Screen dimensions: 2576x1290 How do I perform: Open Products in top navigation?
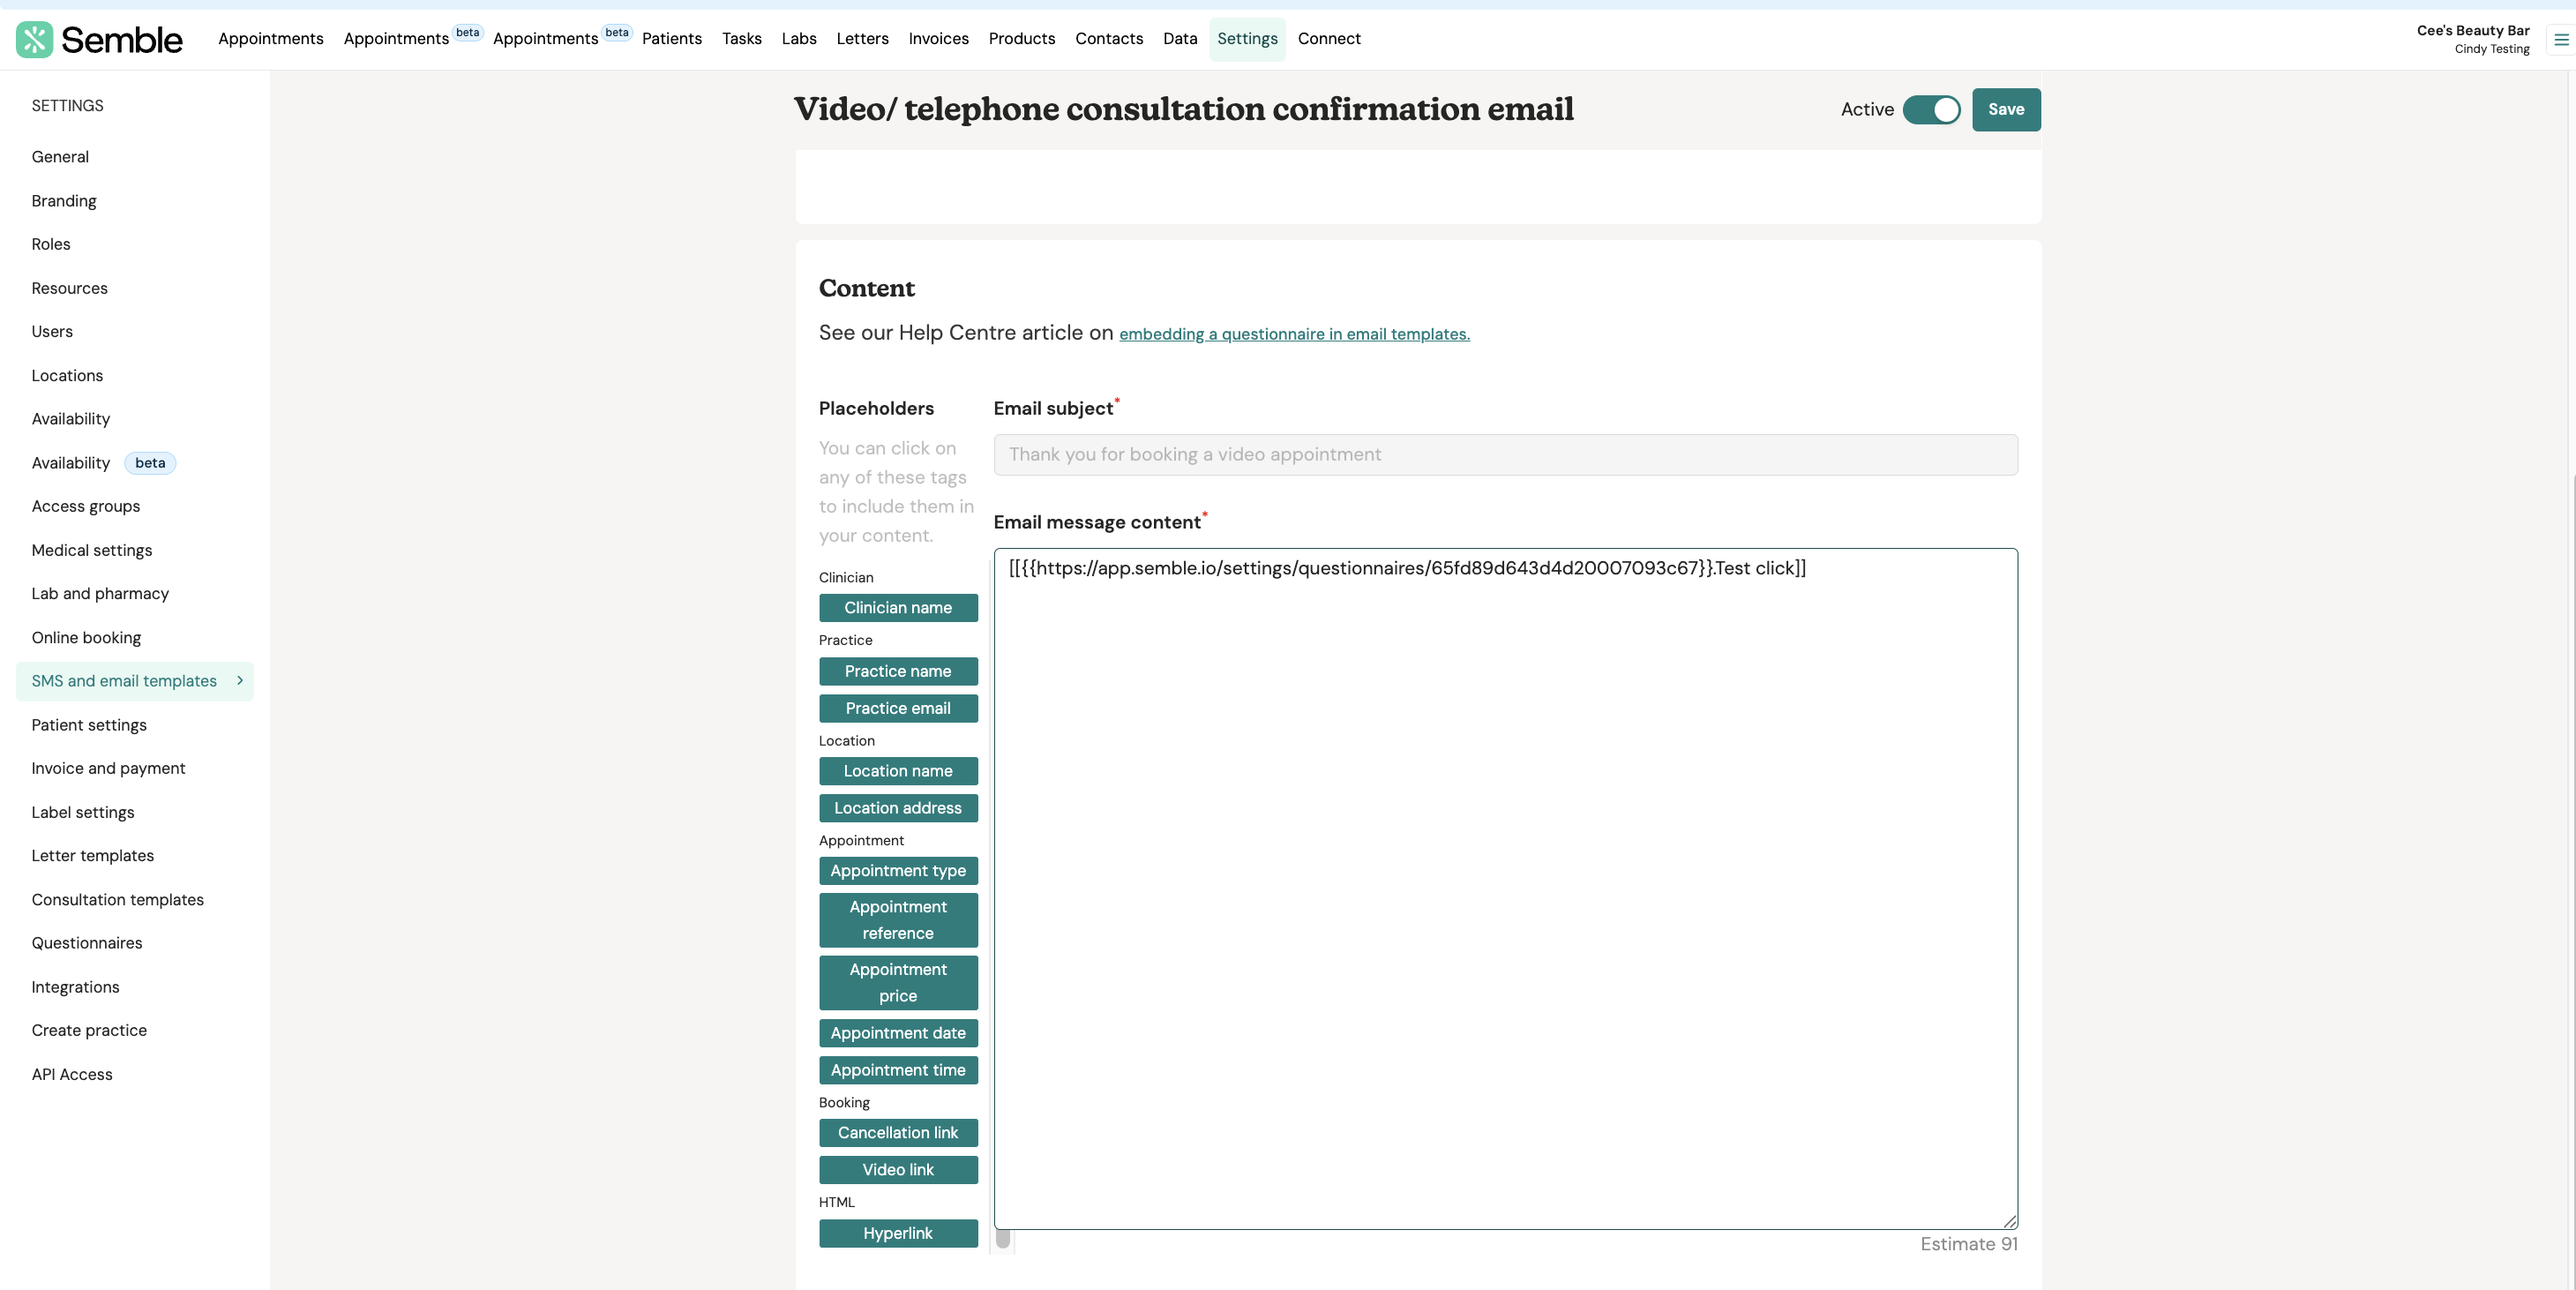point(1022,39)
